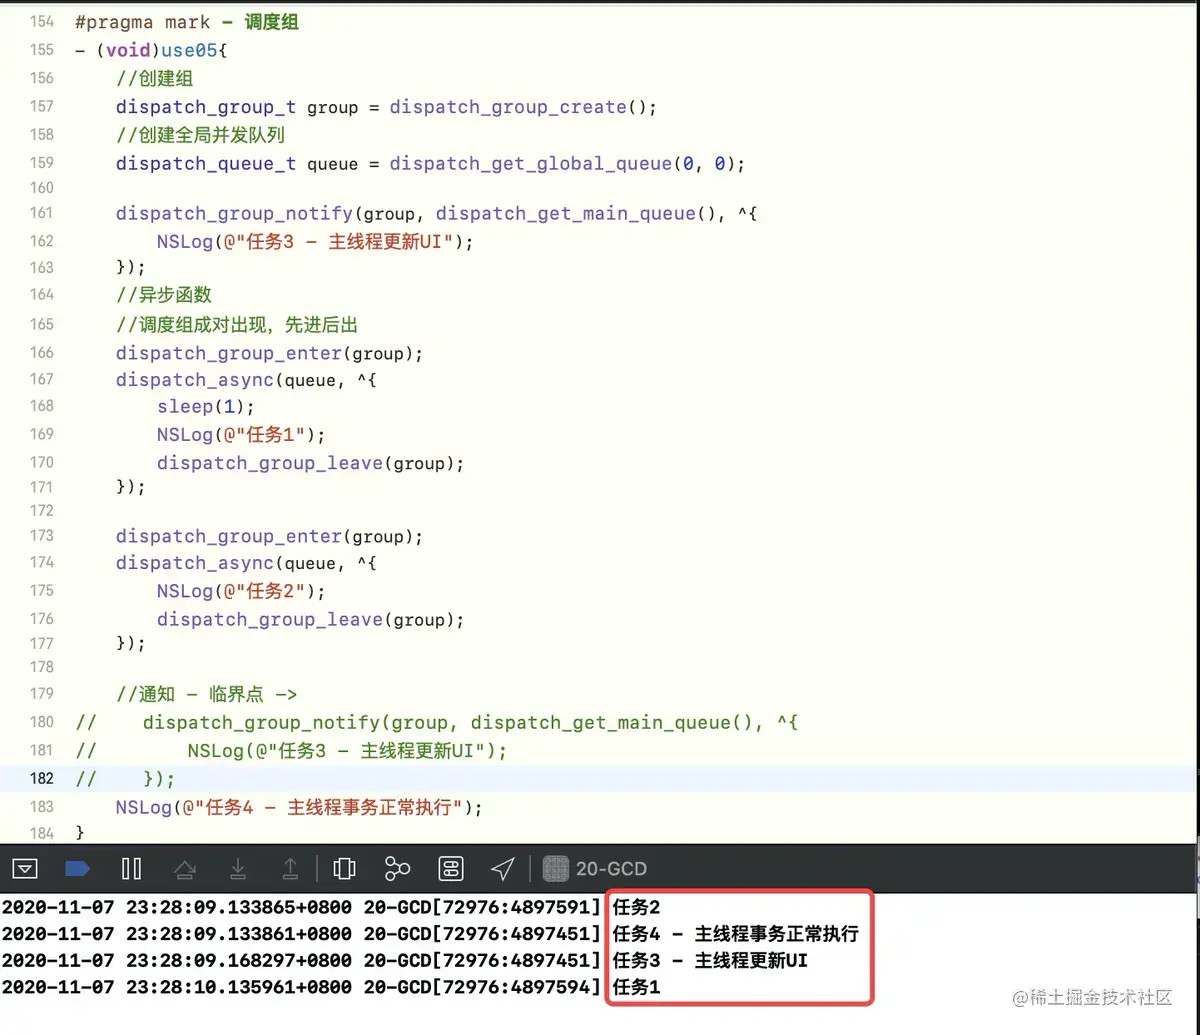The image size is (1200, 1035).
Task: Click dispatch_async on line 174
Action: (x=195, y=563)
